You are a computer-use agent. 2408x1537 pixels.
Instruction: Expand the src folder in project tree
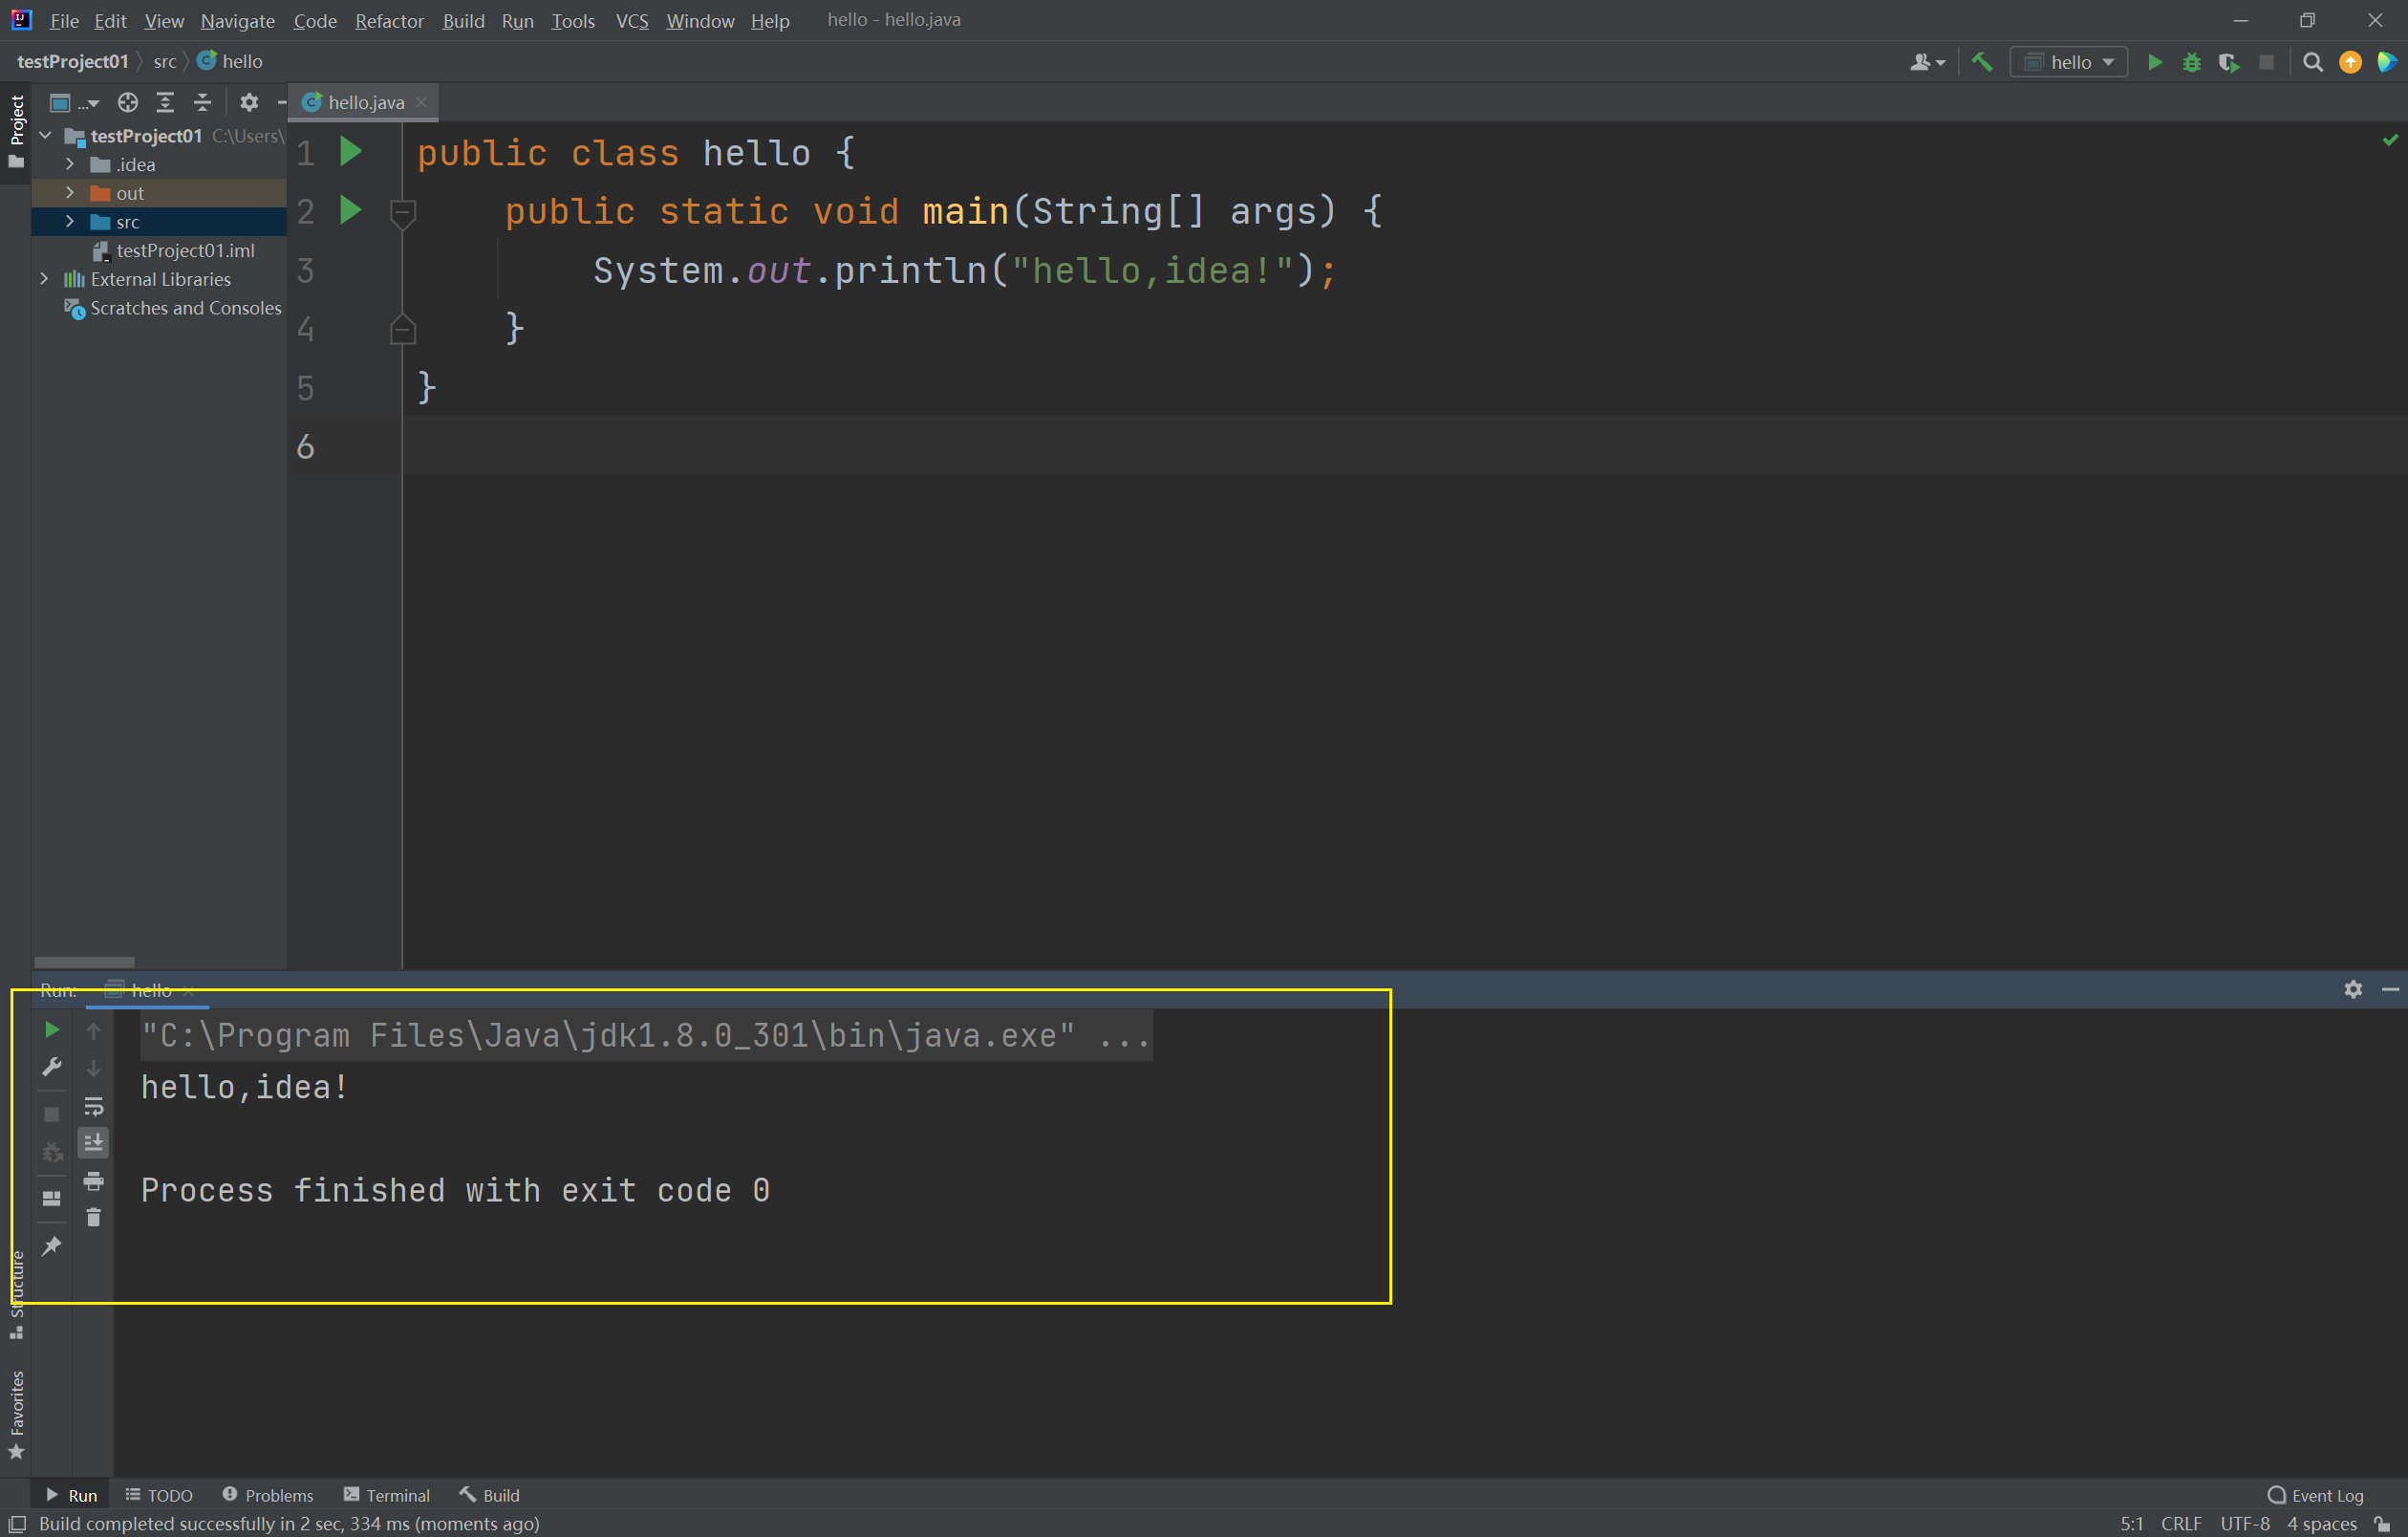point(69,221)
